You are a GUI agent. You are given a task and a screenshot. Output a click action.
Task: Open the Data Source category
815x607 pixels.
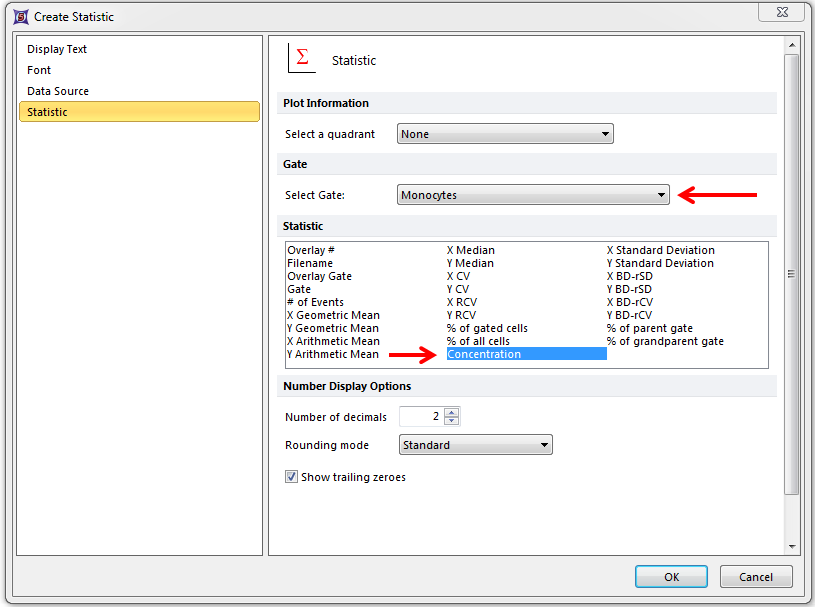58,91
